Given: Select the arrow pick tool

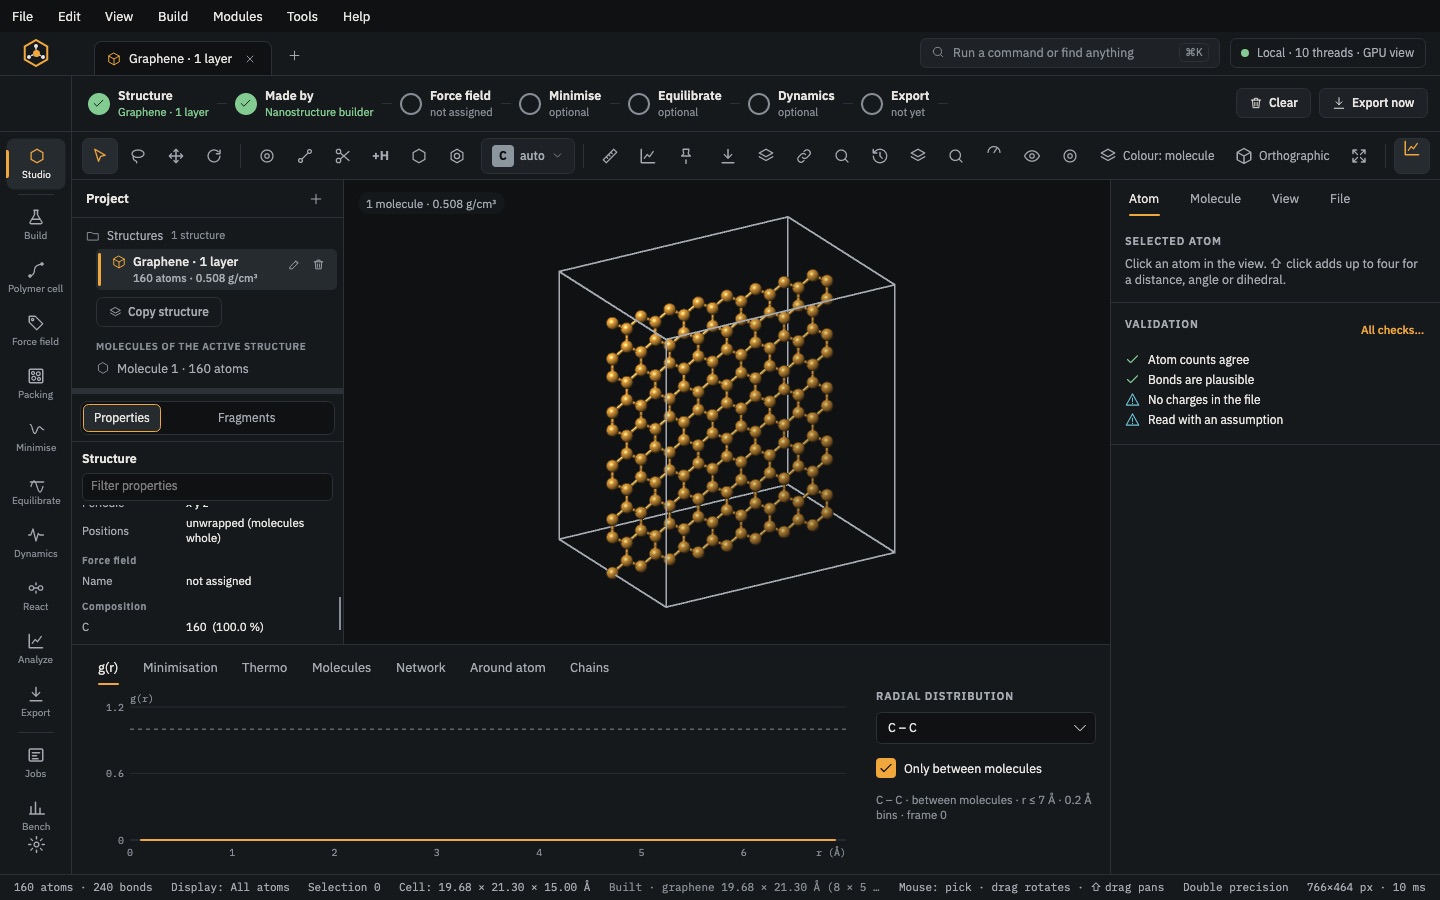Looking at the screenshot, I should pyautogui.click(x=99, y=156).
